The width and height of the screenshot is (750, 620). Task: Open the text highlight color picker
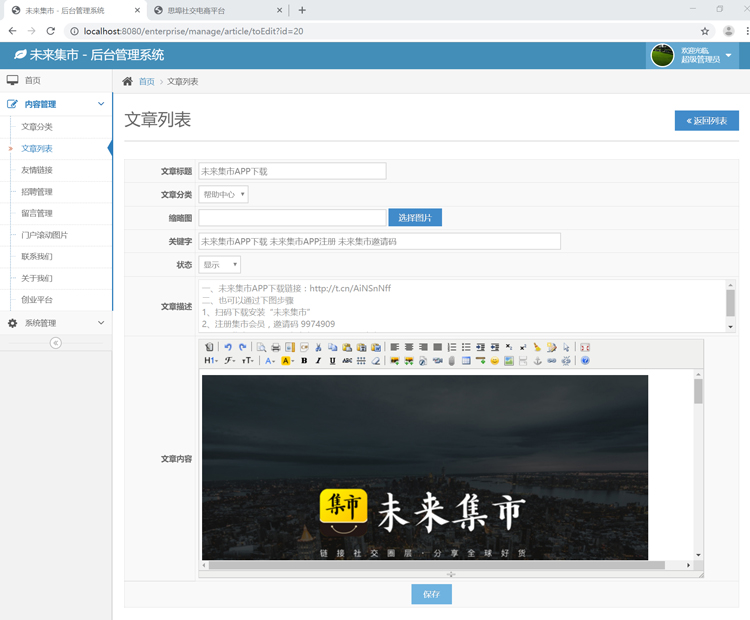click(286, 361)
